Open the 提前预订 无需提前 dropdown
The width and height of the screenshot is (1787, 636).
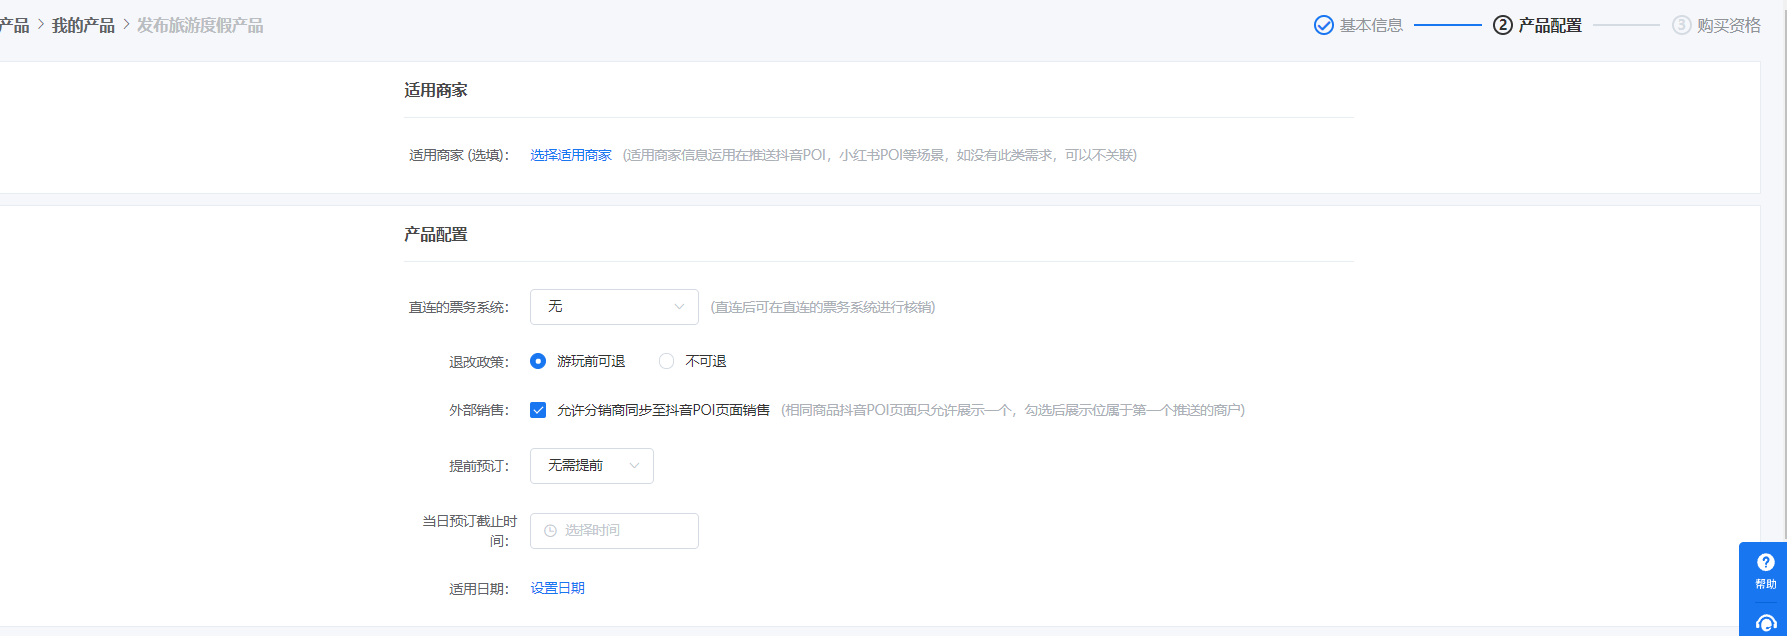pos(591,466)
